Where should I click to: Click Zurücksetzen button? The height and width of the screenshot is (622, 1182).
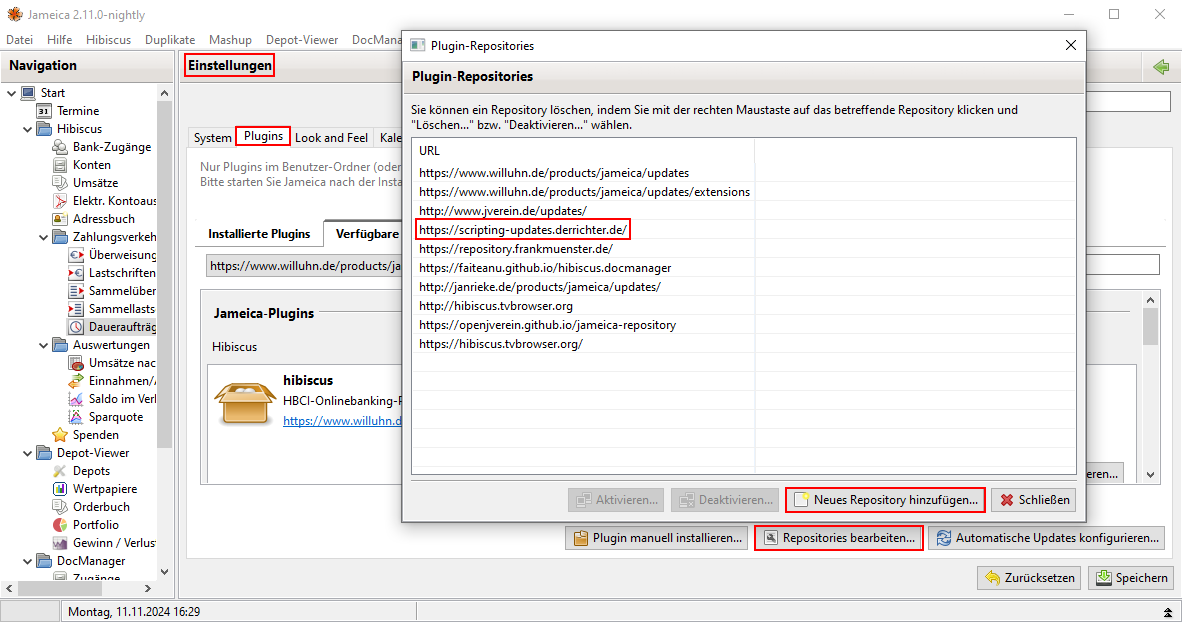coord(1029,578)
